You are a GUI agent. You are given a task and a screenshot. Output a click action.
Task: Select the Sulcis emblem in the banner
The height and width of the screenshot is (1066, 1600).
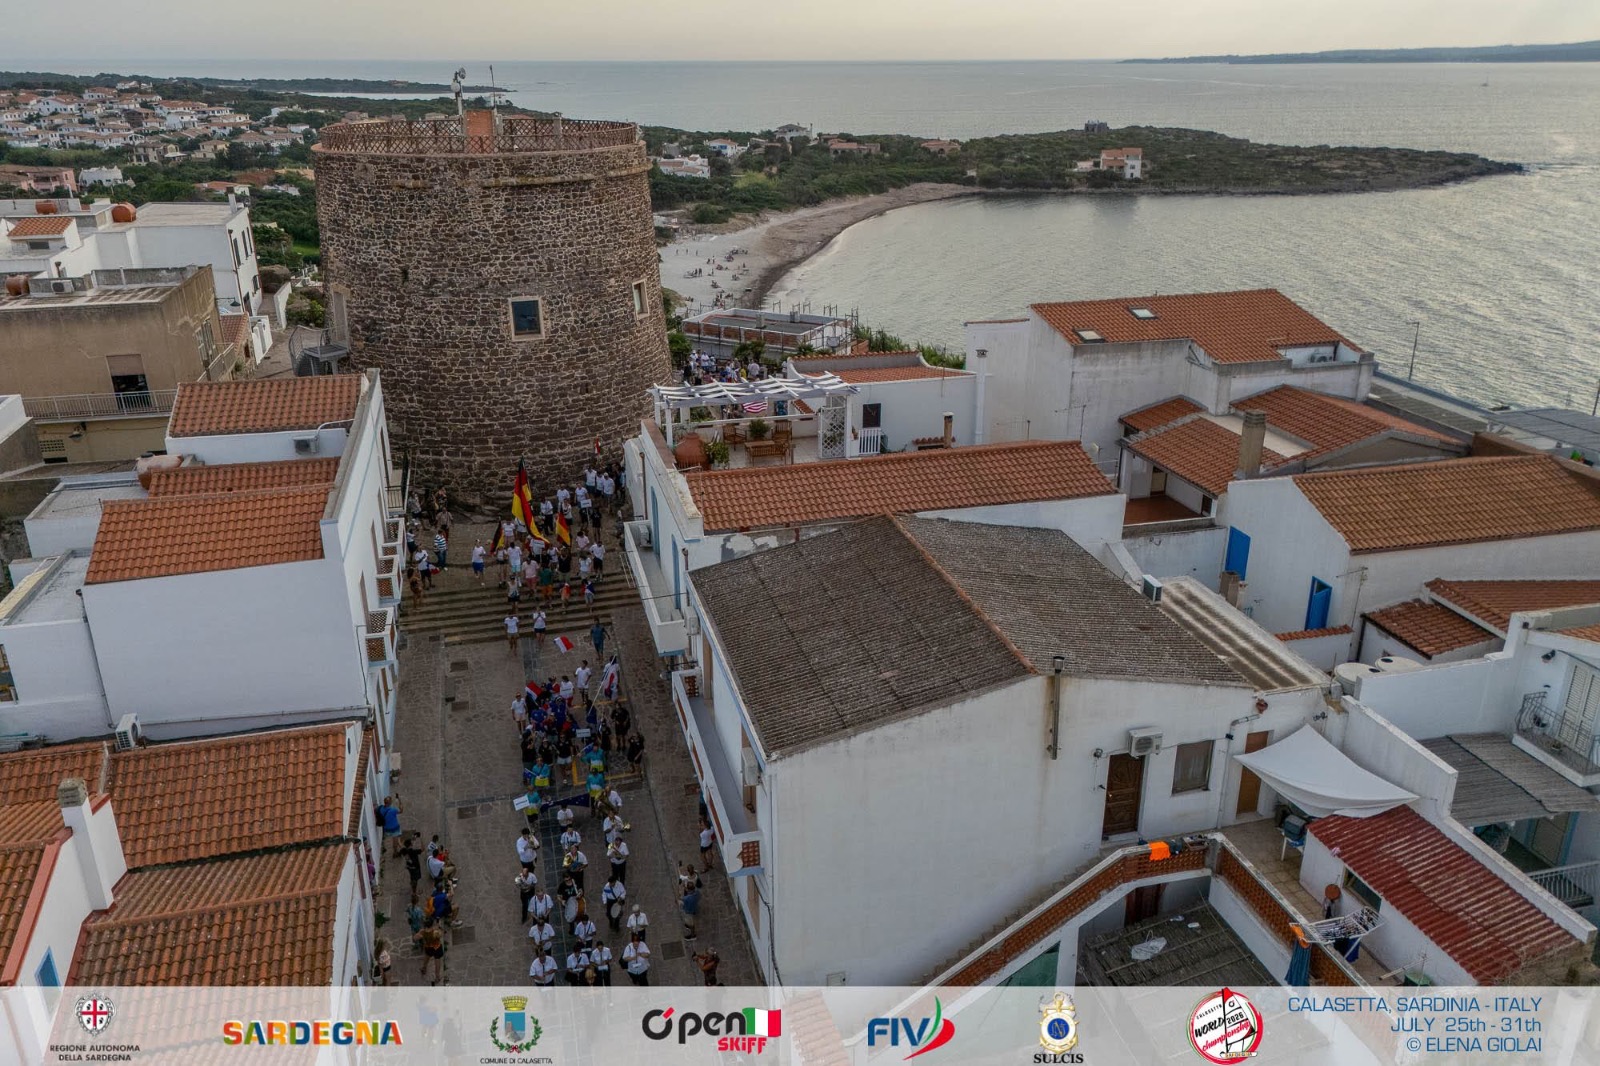[1058, 1028]
